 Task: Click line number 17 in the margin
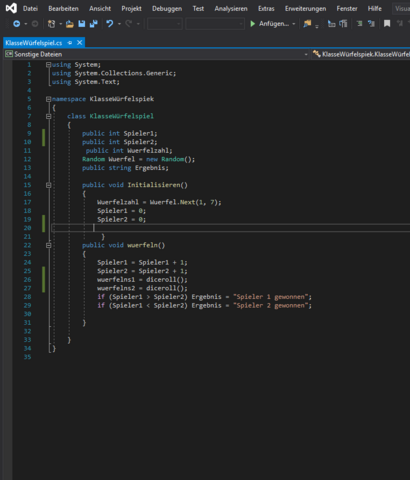[x=27, y=202]
